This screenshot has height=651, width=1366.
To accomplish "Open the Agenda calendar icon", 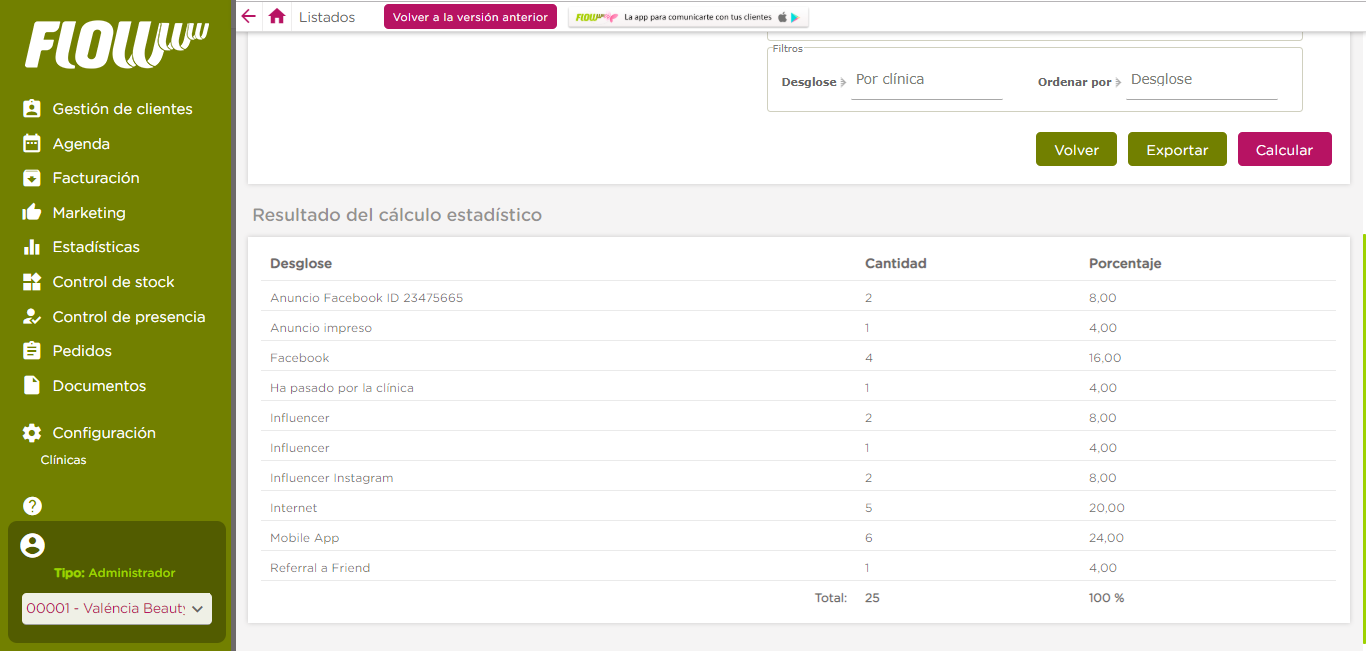I will [32, 144].
